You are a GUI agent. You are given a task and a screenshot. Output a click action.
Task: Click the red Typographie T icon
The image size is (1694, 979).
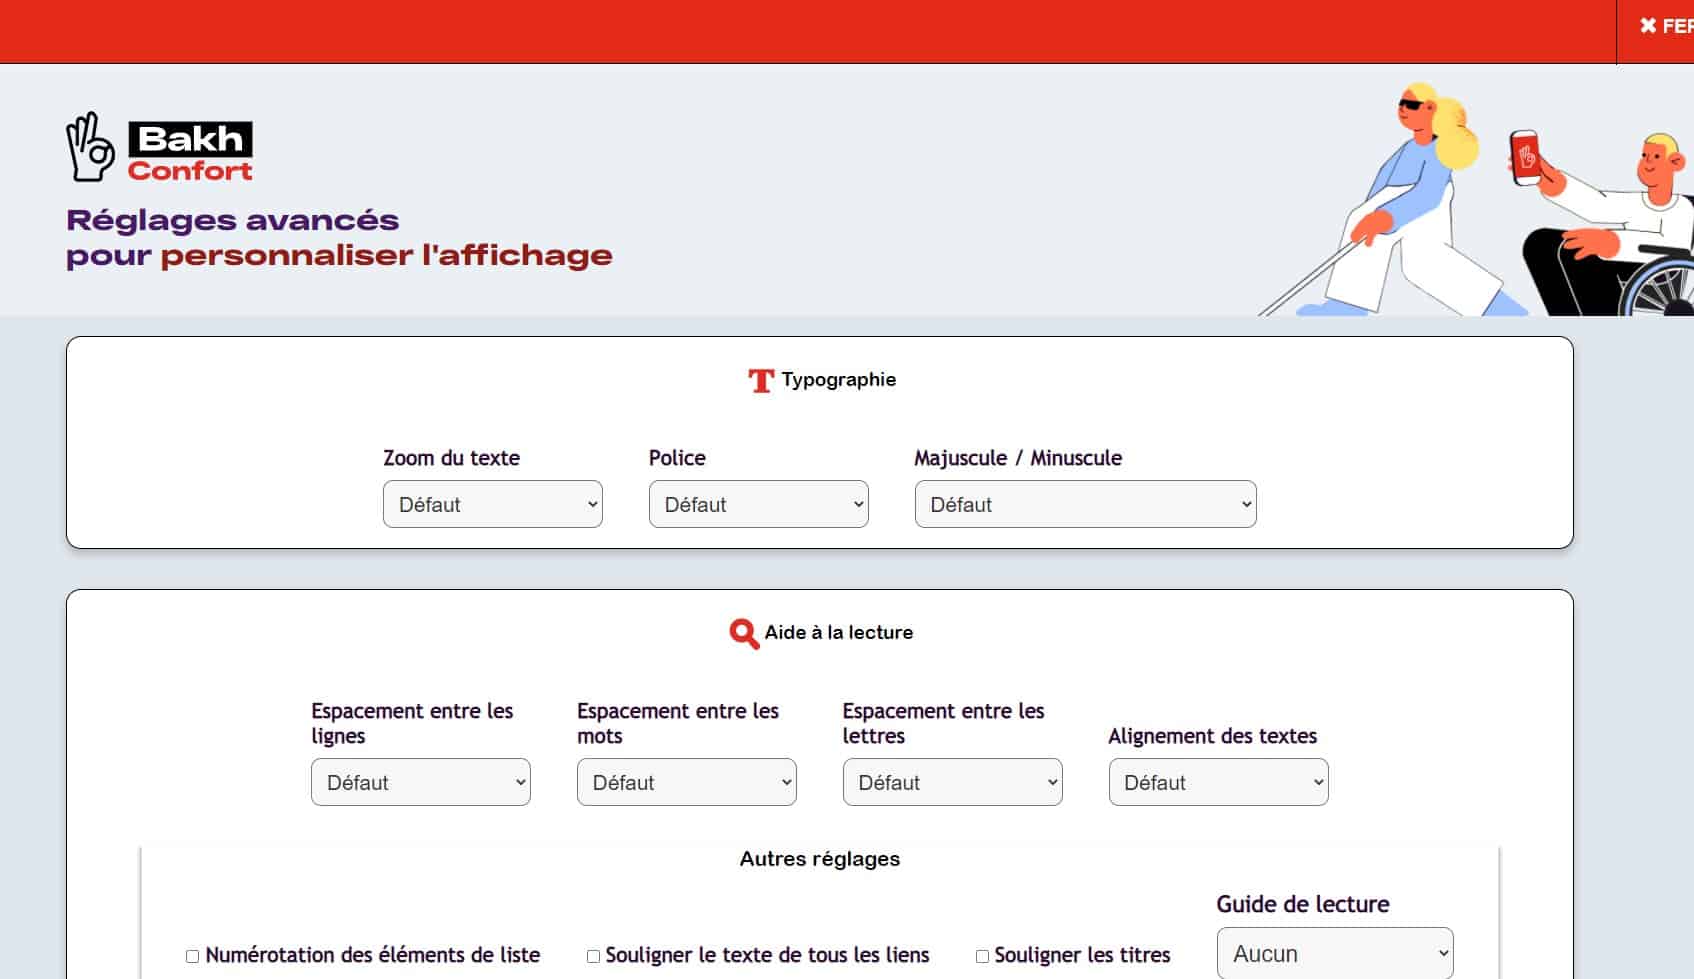[x=761, y=380]
